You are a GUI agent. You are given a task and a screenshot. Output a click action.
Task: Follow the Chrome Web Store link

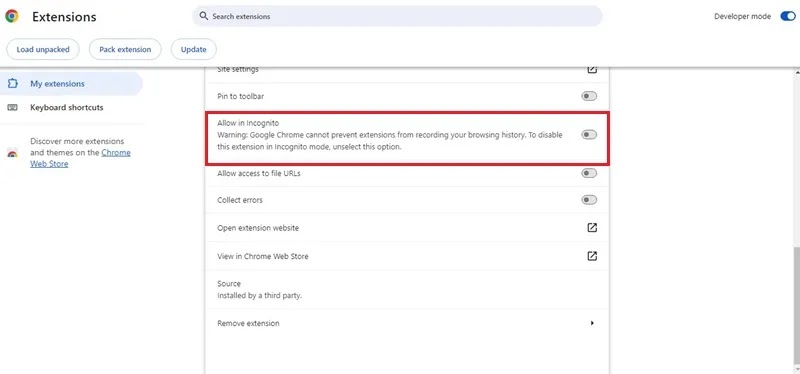(80, 158)
